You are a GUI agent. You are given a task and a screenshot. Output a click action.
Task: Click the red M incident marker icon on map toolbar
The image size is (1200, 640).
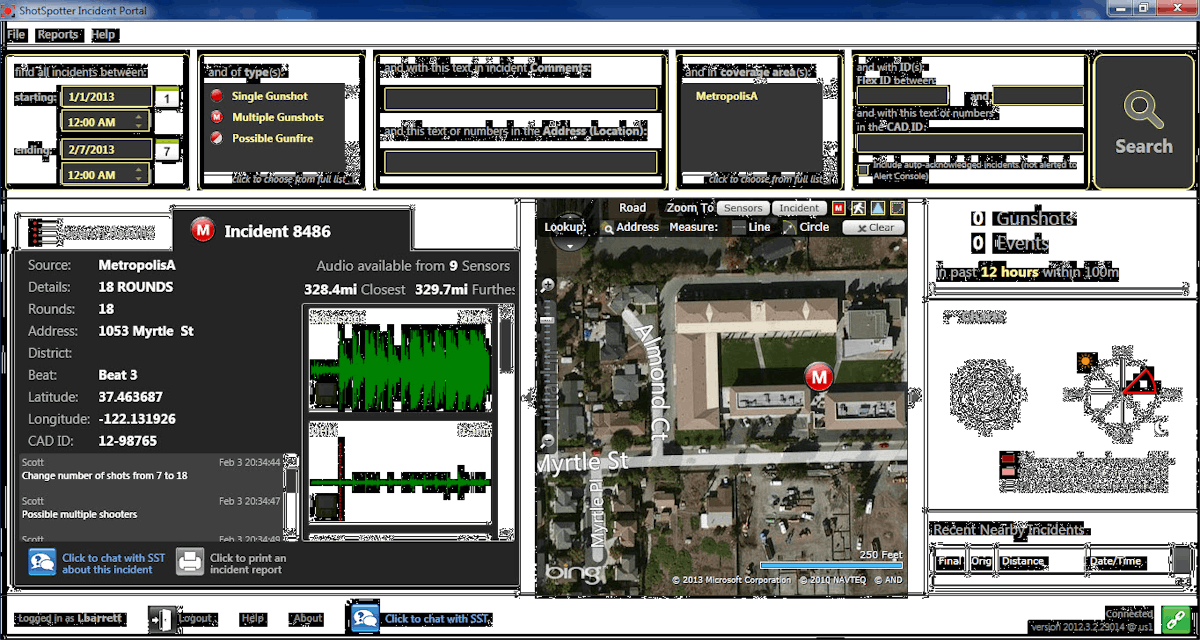[x=837, y=208]
